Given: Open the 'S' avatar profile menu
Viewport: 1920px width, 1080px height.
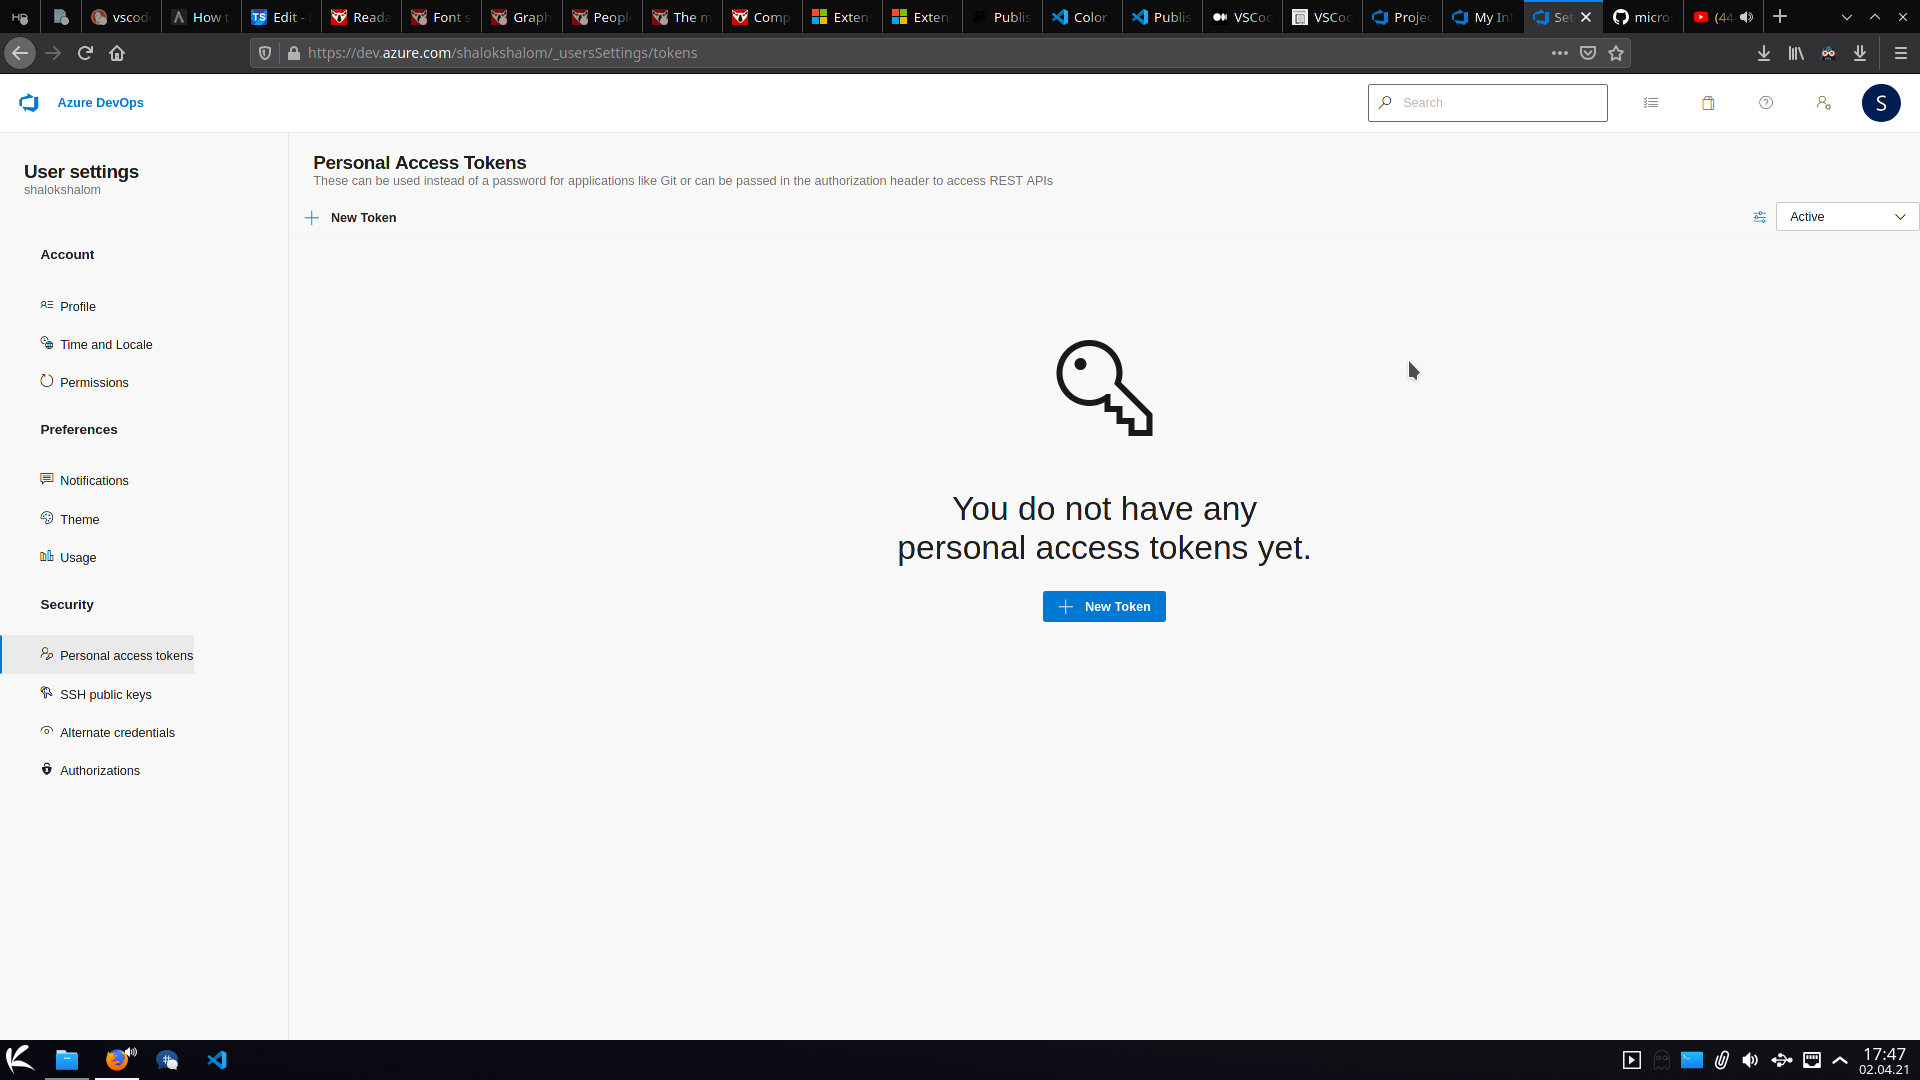Looking at the screenshot, I should coord(1881,103).
